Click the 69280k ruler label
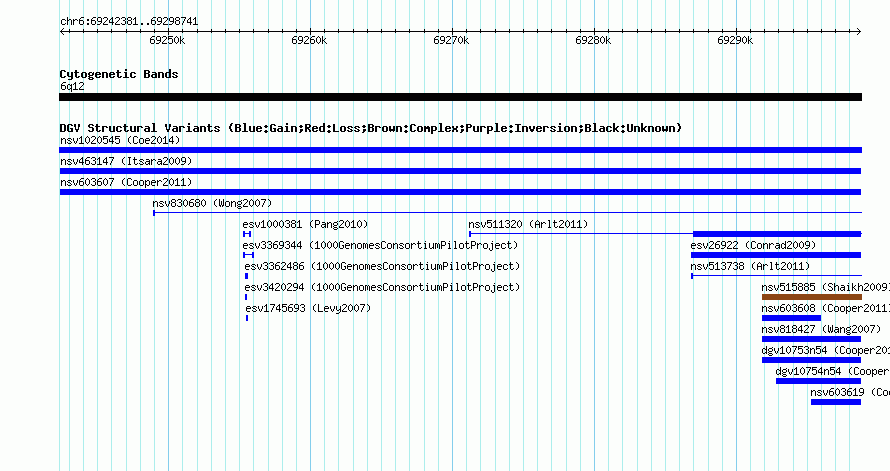Screen dimensions: 890x471 (x=593, y=40)
